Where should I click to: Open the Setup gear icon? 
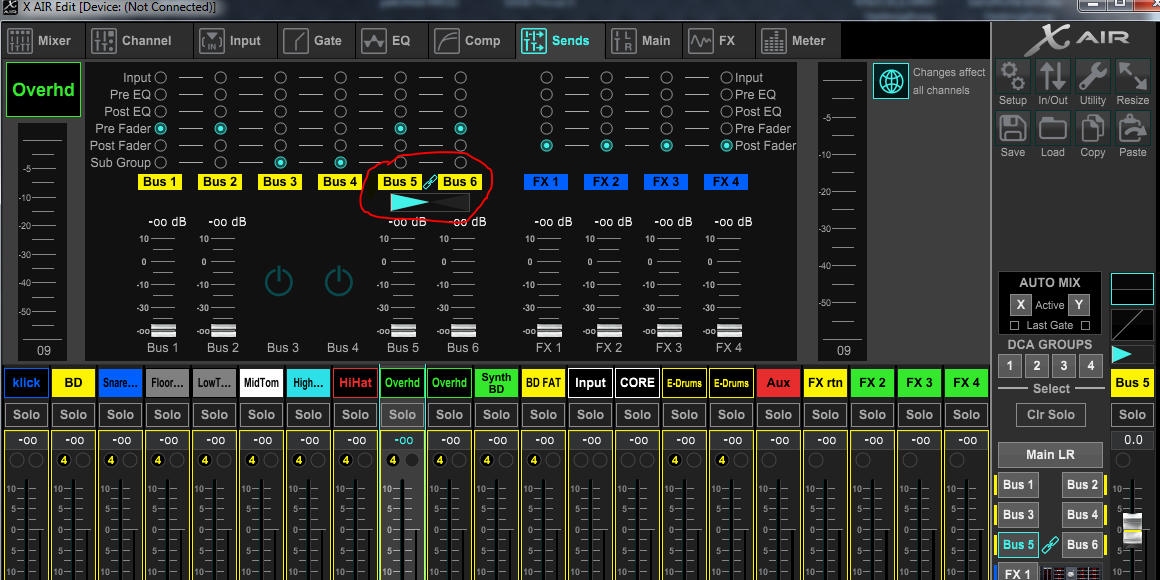[1012, 76]
